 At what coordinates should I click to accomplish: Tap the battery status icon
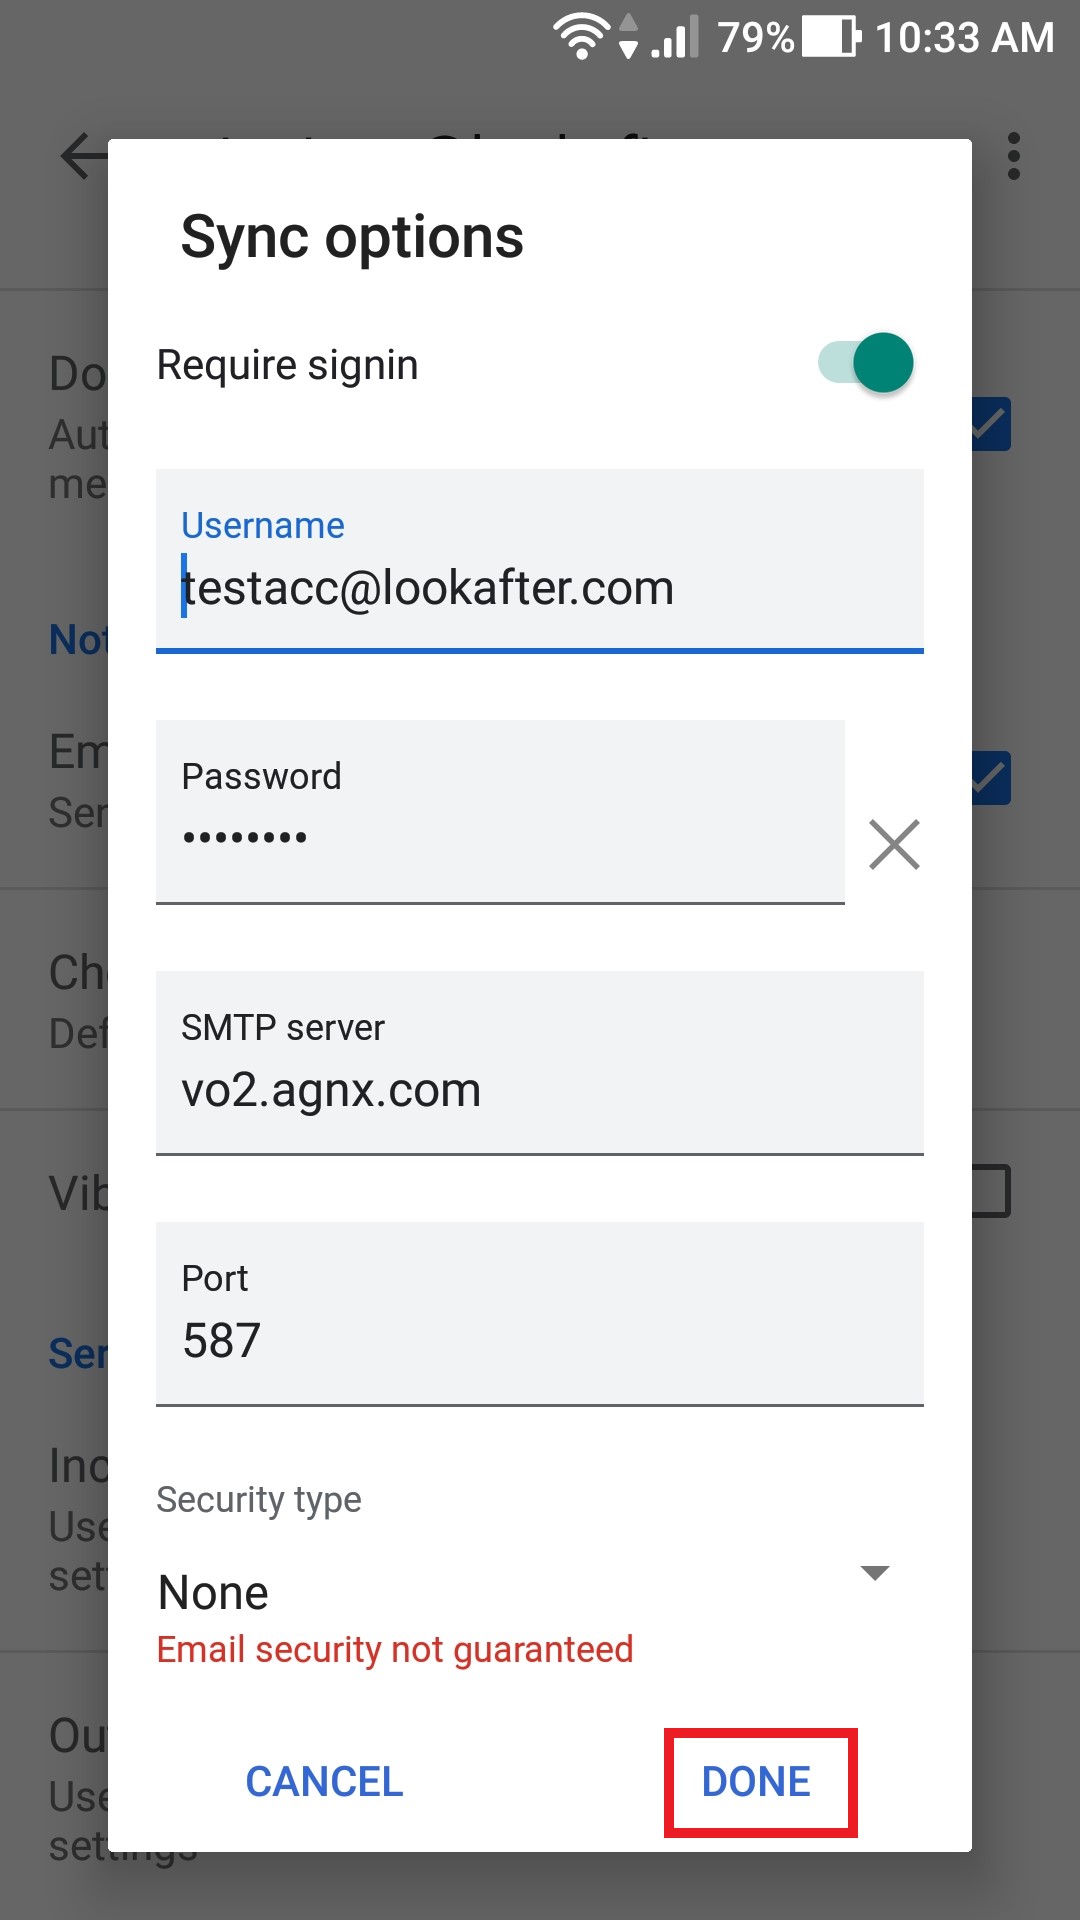(x=832, y=37)
